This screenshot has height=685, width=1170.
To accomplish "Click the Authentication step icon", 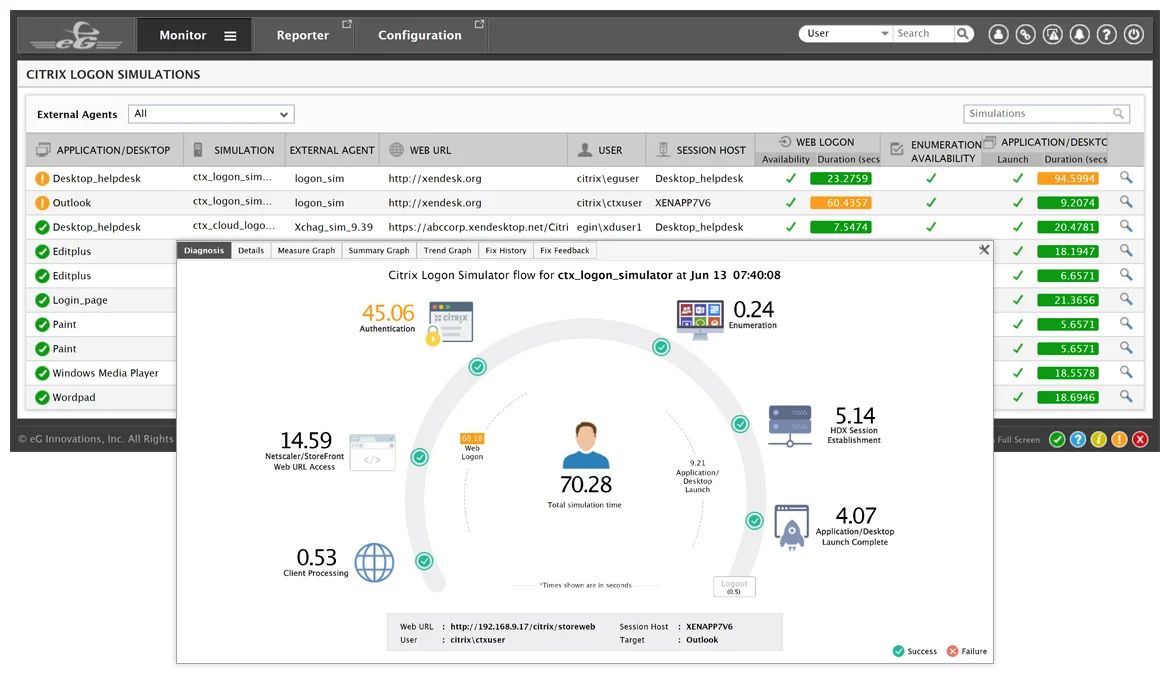I will point(450,323).
